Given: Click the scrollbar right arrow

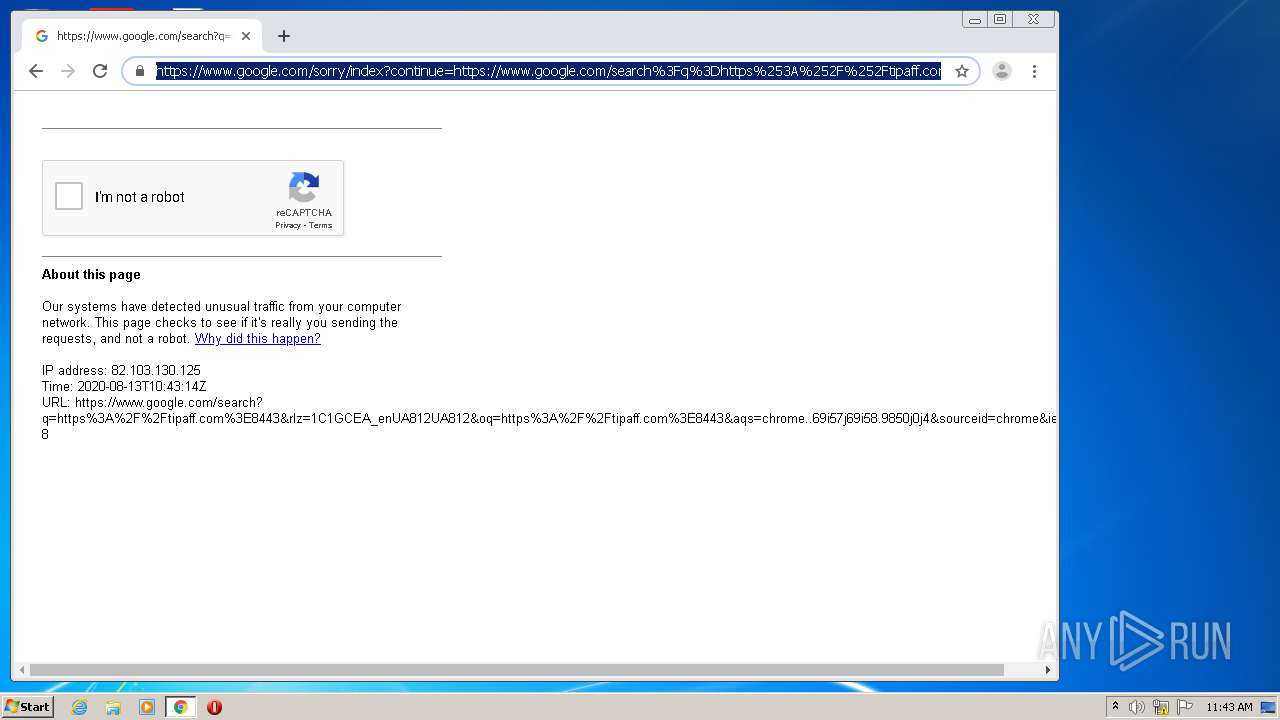Looking at the screenshot, I should pyautogui.click(x=1048, y=670).
